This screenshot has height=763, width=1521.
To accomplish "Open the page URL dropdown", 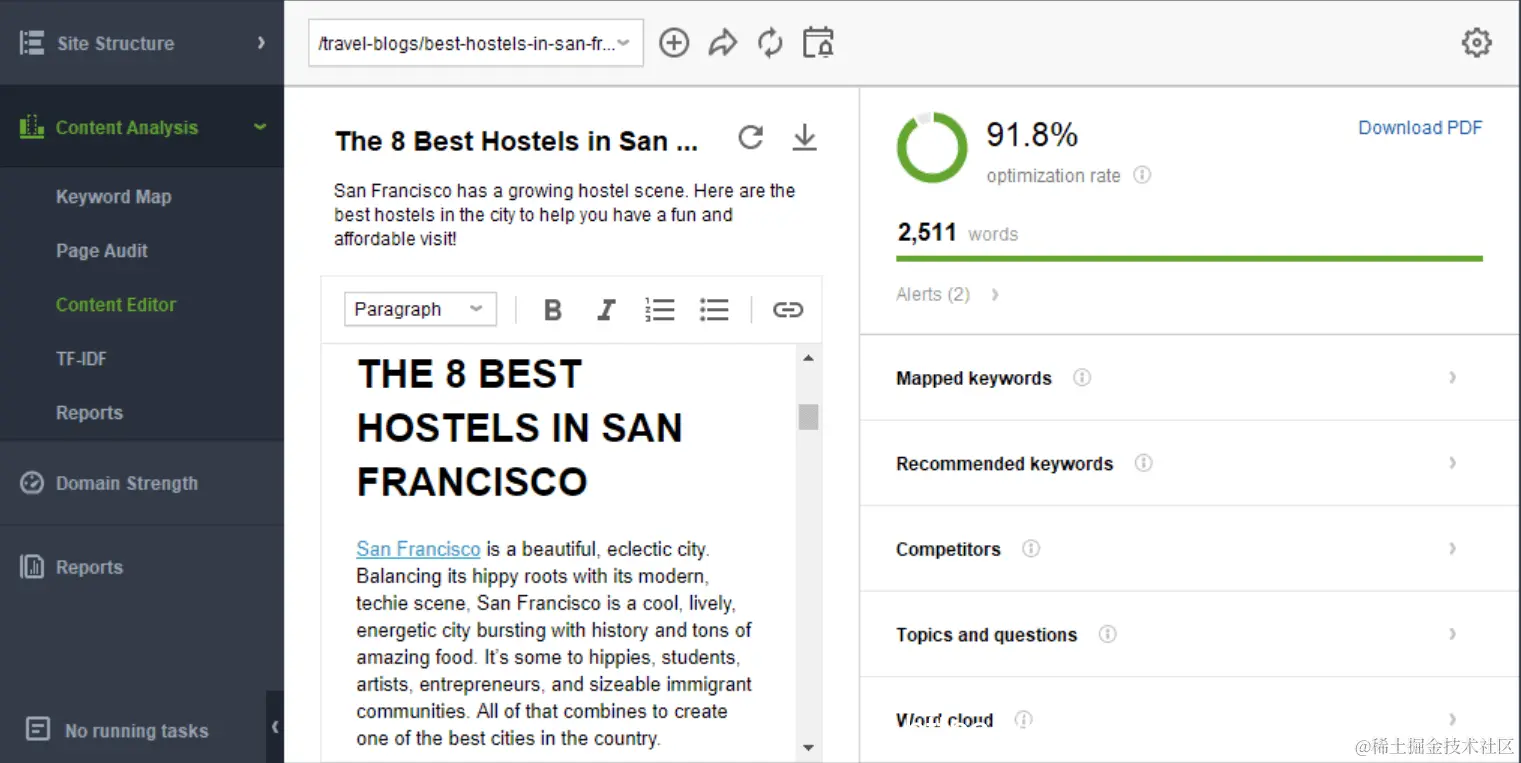I will (x=476, y=43).
